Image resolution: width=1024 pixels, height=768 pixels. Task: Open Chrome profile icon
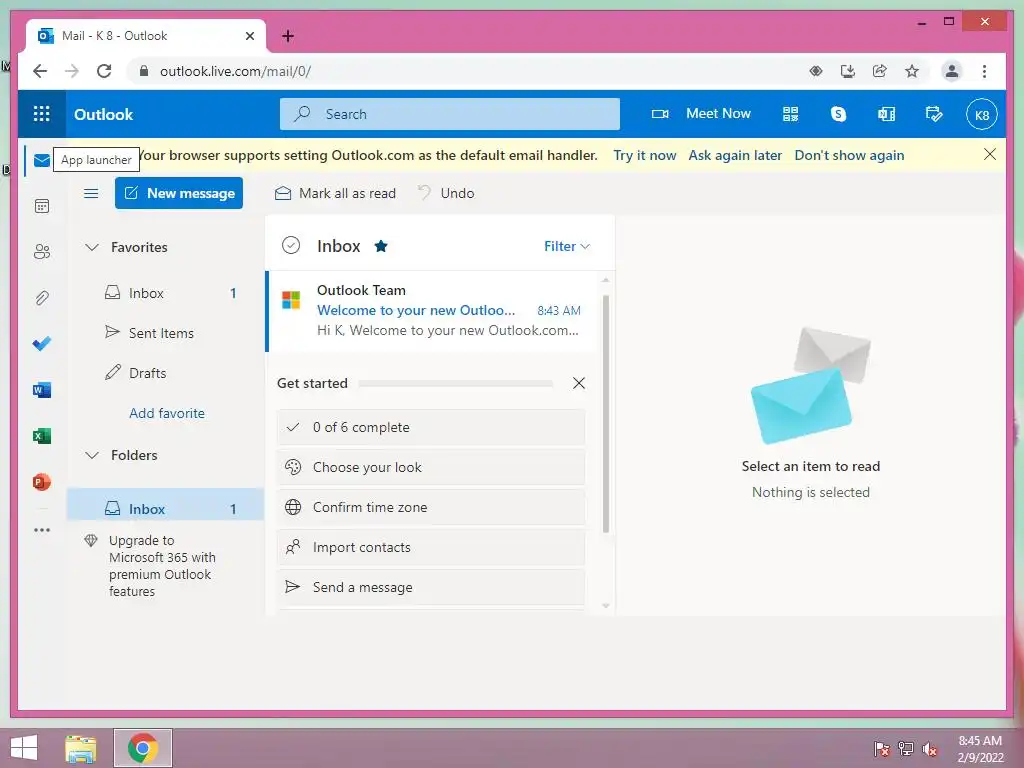[x=952, y=71]
